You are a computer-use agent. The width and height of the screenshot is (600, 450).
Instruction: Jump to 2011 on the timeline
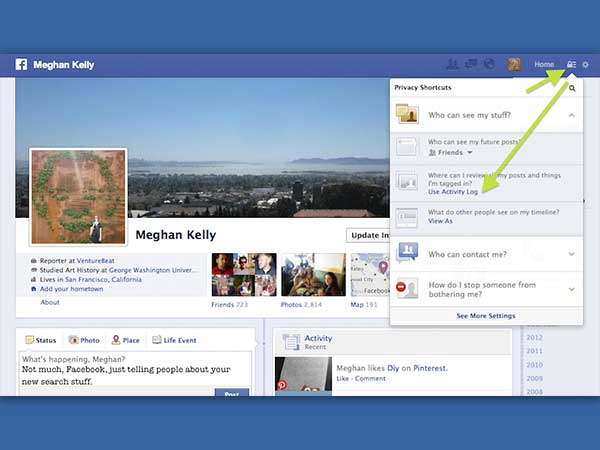pyautogui.click(x=534, y=351)
